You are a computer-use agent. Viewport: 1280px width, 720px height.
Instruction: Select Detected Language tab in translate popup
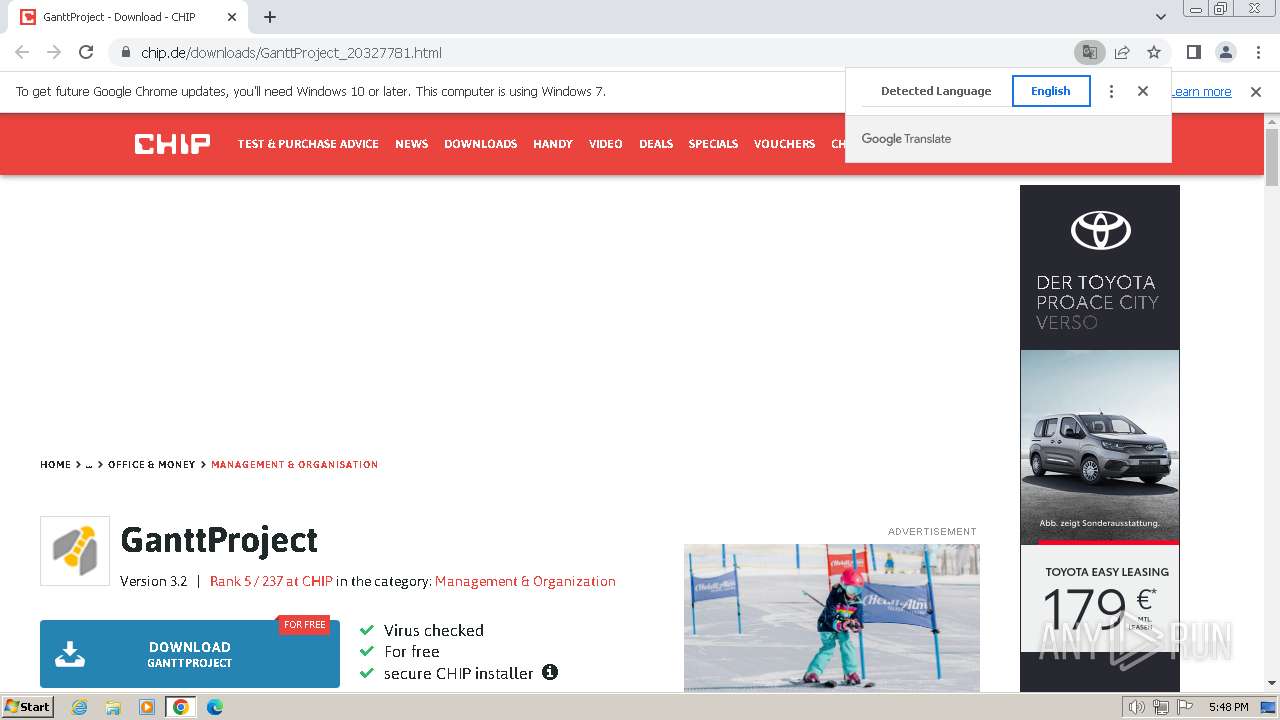point(936,91)
